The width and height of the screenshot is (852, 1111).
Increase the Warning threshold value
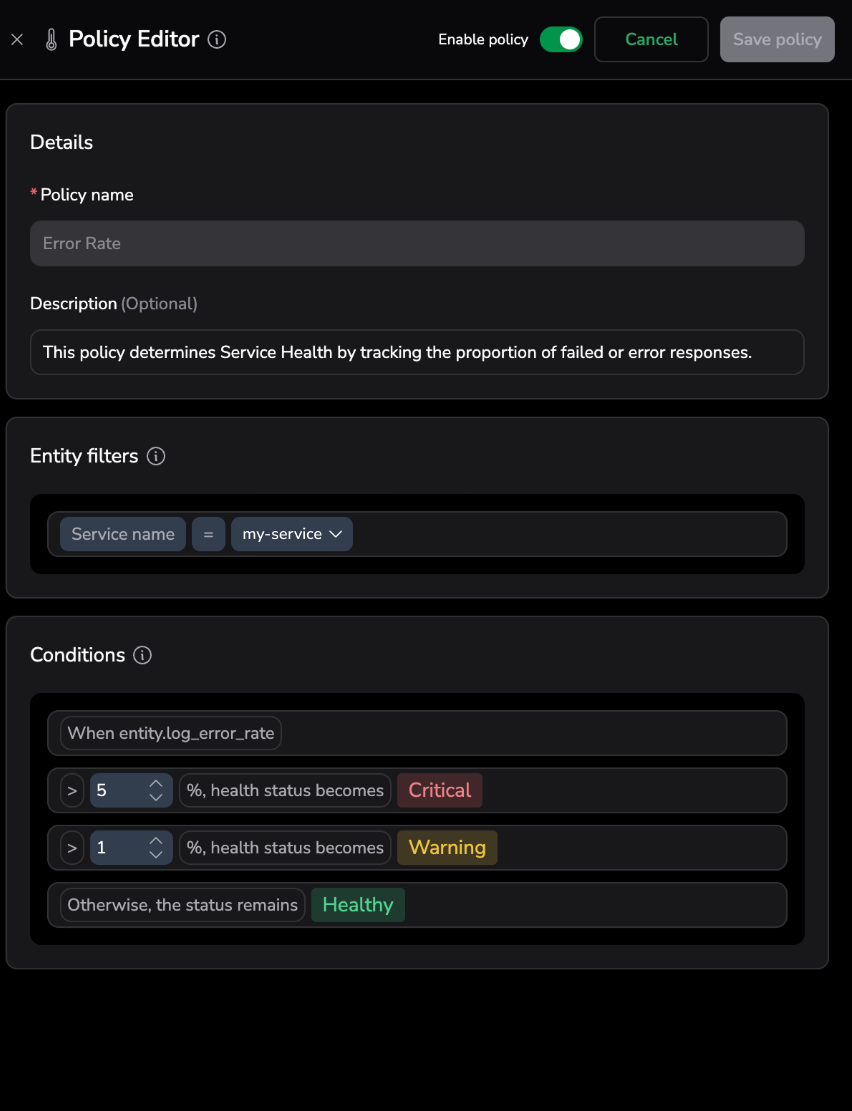click(x=156, y=841)
